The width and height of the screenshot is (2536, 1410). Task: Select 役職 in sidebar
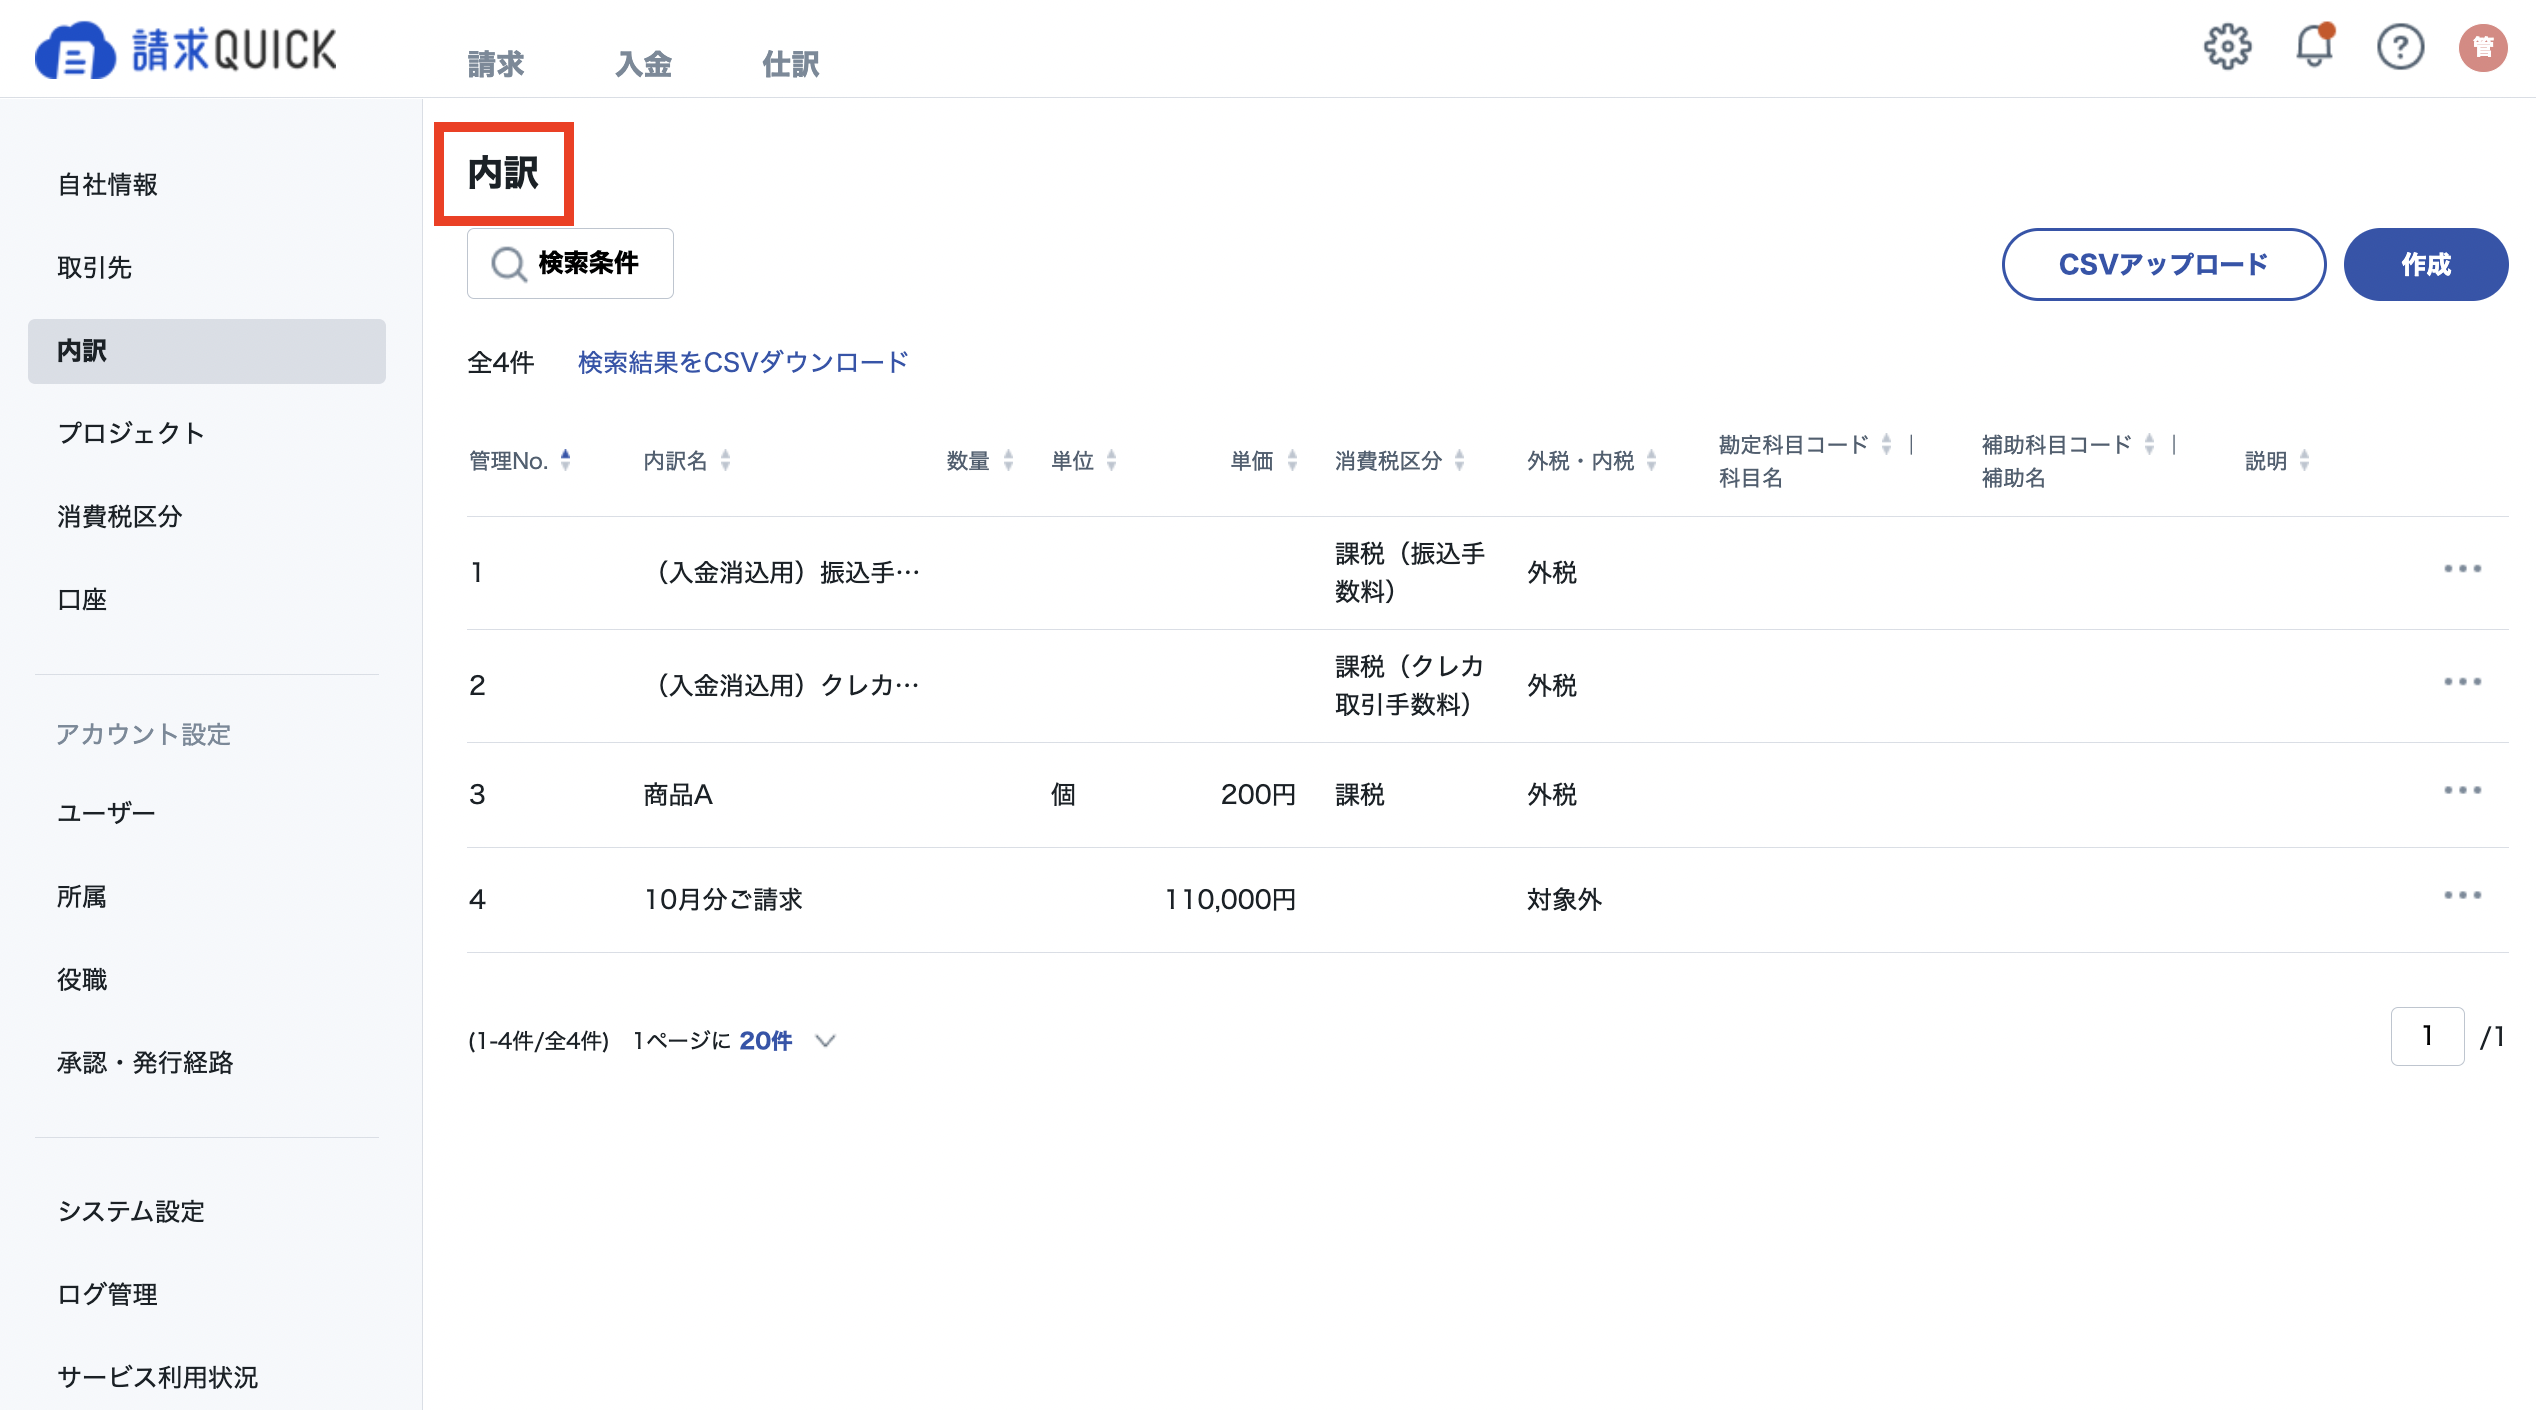pos(207,980)
